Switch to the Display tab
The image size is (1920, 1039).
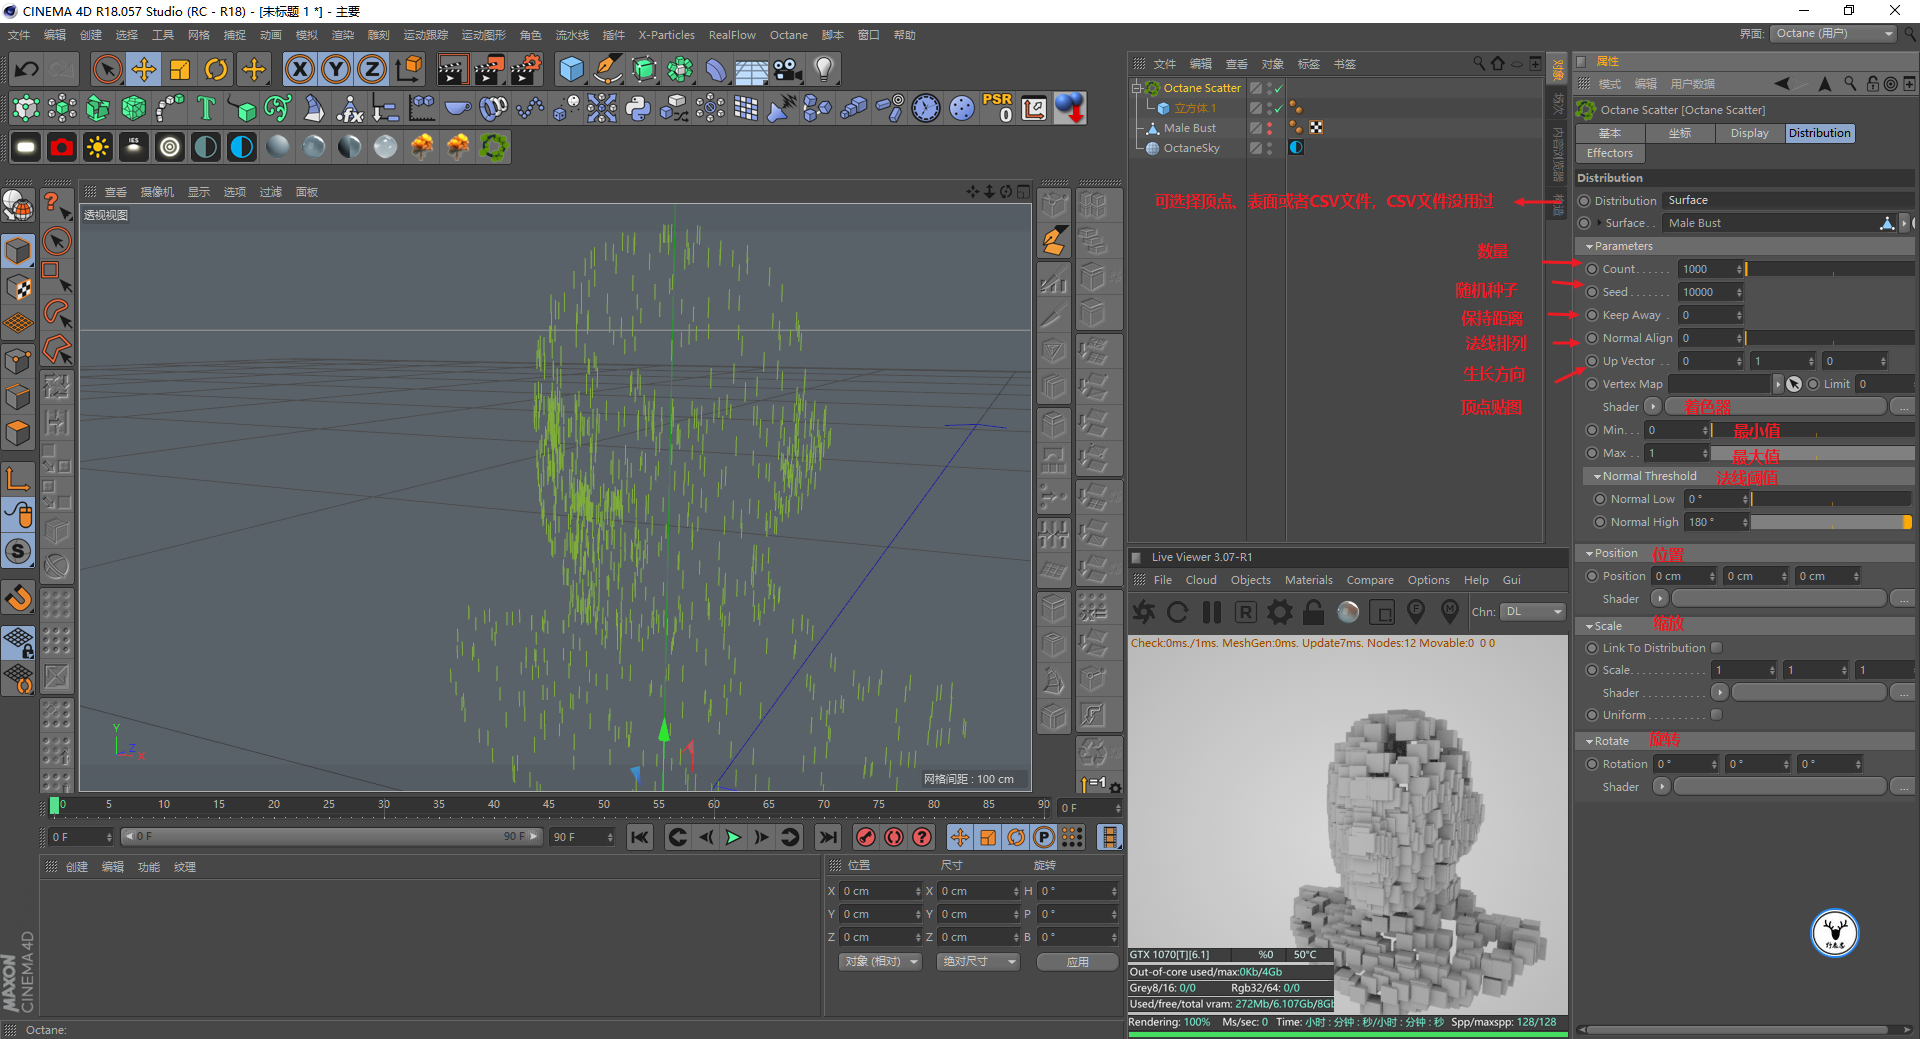click(1749, 133)
